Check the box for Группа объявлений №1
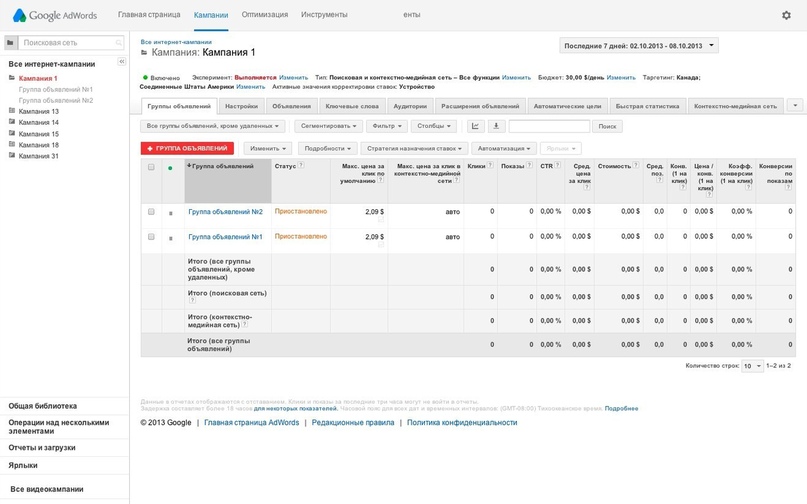Image resolution: width=807 pixels, height=504 pixels. (151, 237)
